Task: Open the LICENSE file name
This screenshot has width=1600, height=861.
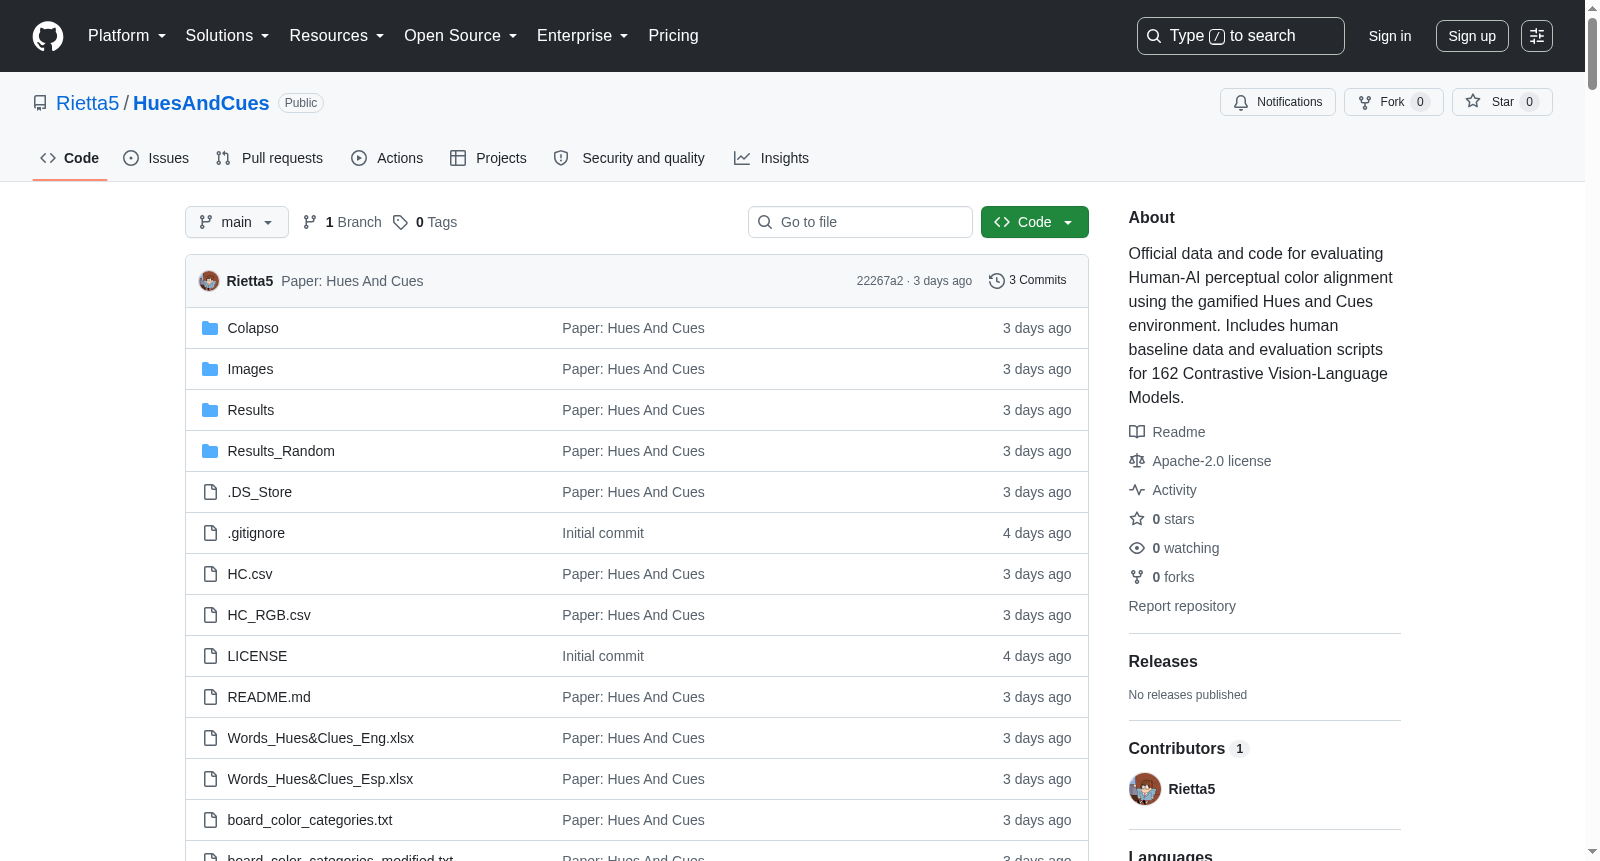Action: click(x=257, y=656)
